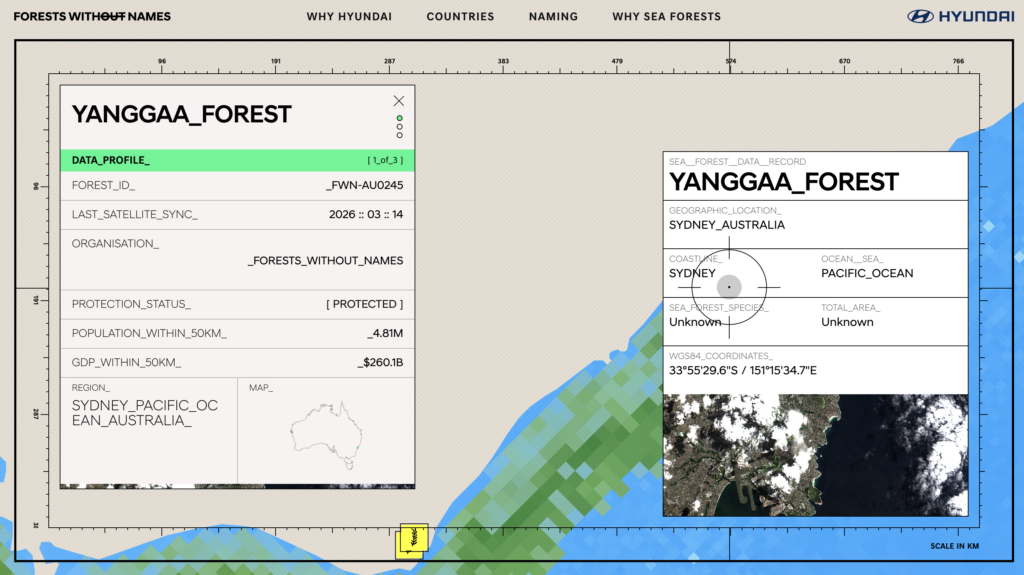Click the Forests Without Names logo
Image resolution: width=1024 pixels, height=575 pixels.
[x=92, y=17]
